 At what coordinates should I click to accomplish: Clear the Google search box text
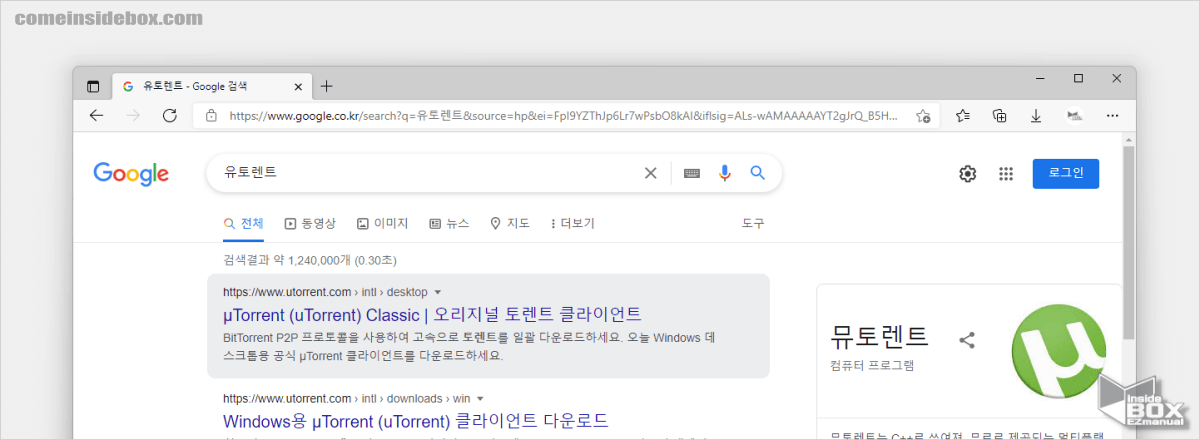[x=650, y=173]
